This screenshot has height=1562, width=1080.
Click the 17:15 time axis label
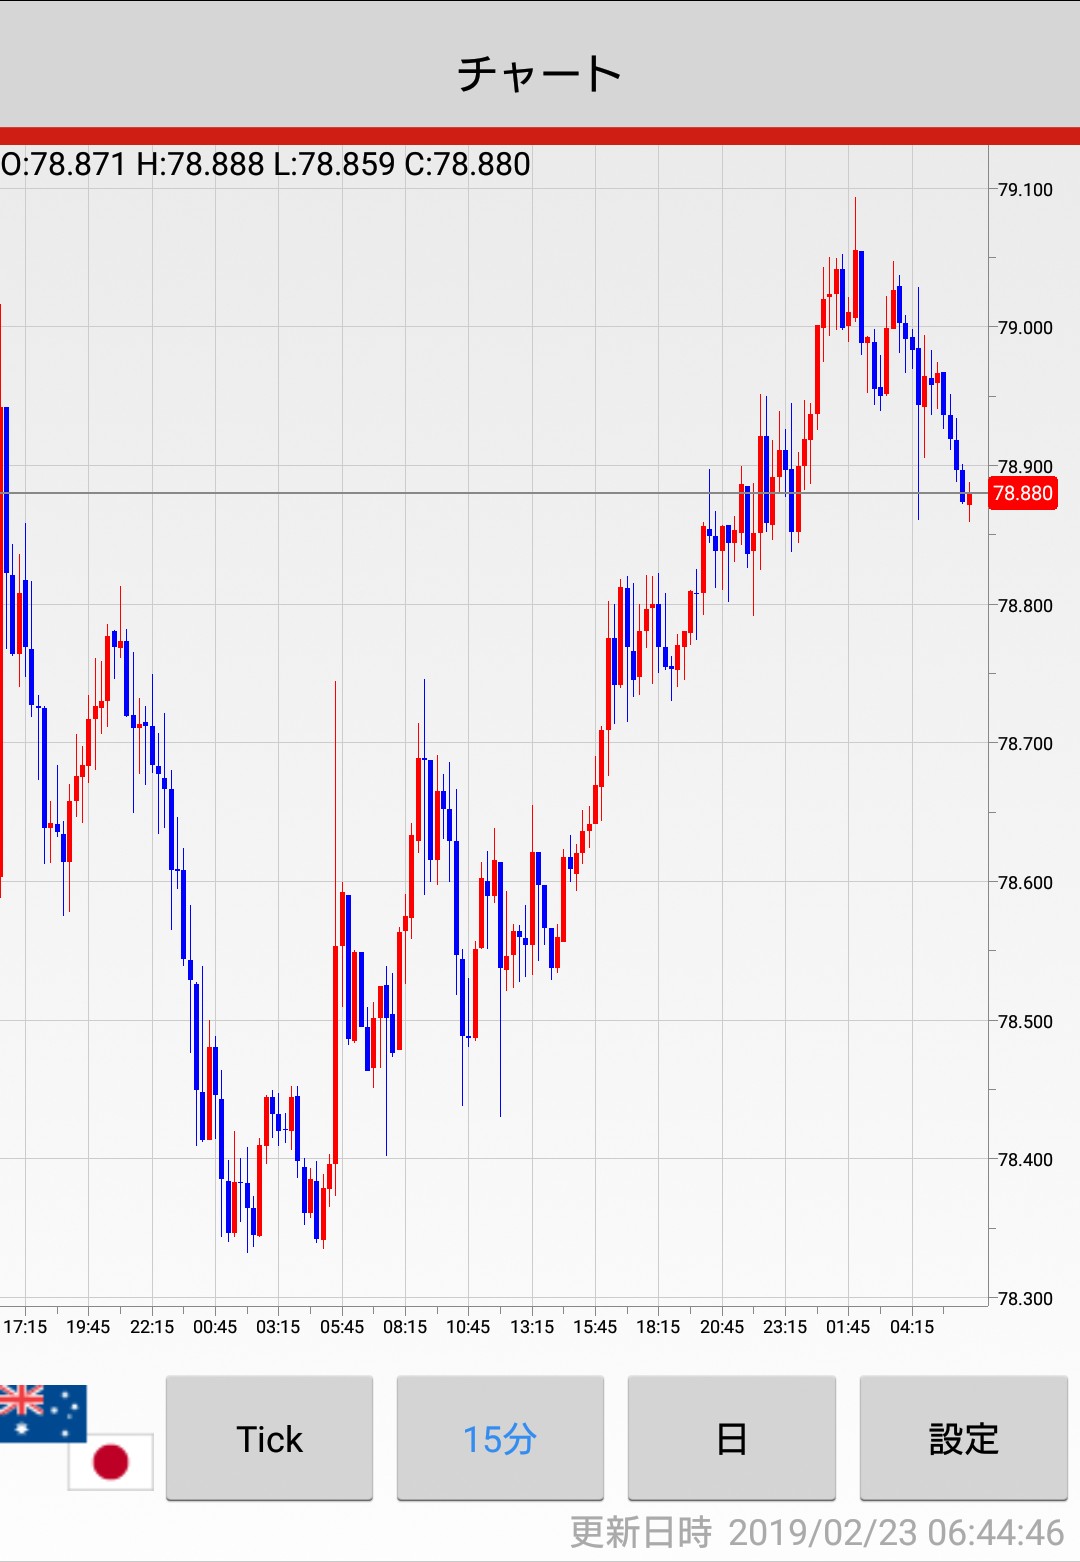click(25, 1327)
